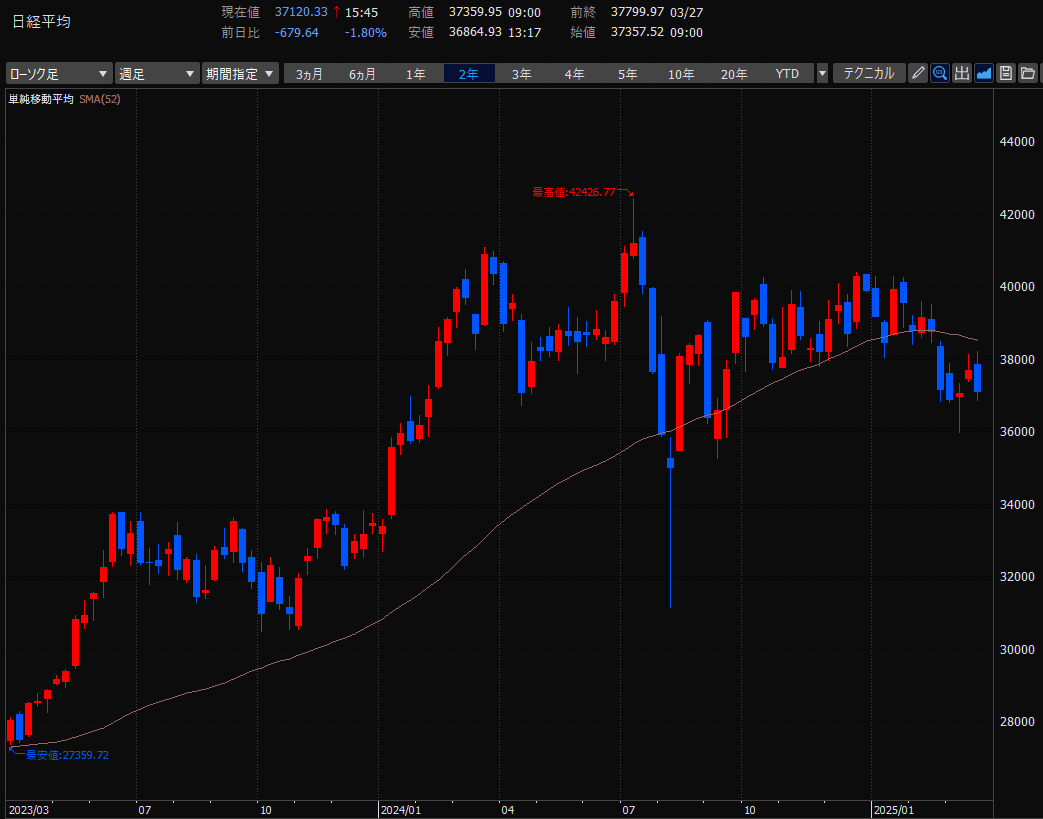Select the 3年 period tab
The height and width of the screenshot is (819, 1043).
click(522, 74)
